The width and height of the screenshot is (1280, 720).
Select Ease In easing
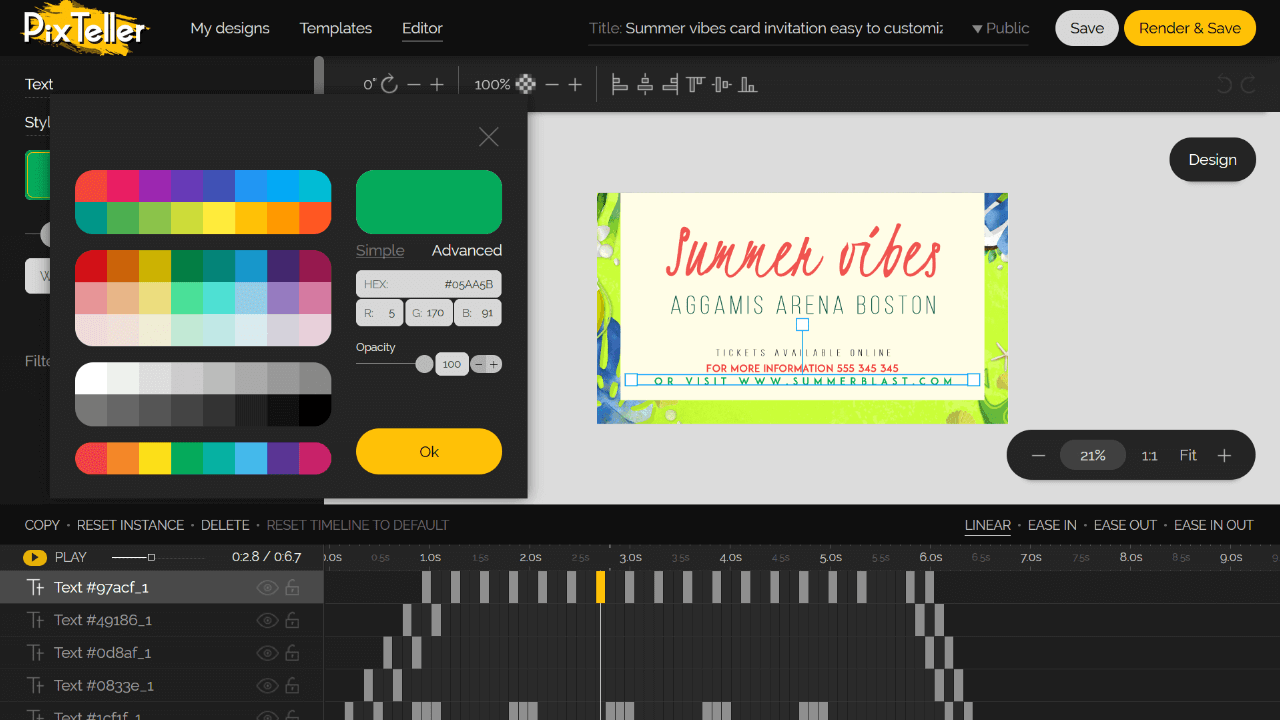[x=1052, y=525]
